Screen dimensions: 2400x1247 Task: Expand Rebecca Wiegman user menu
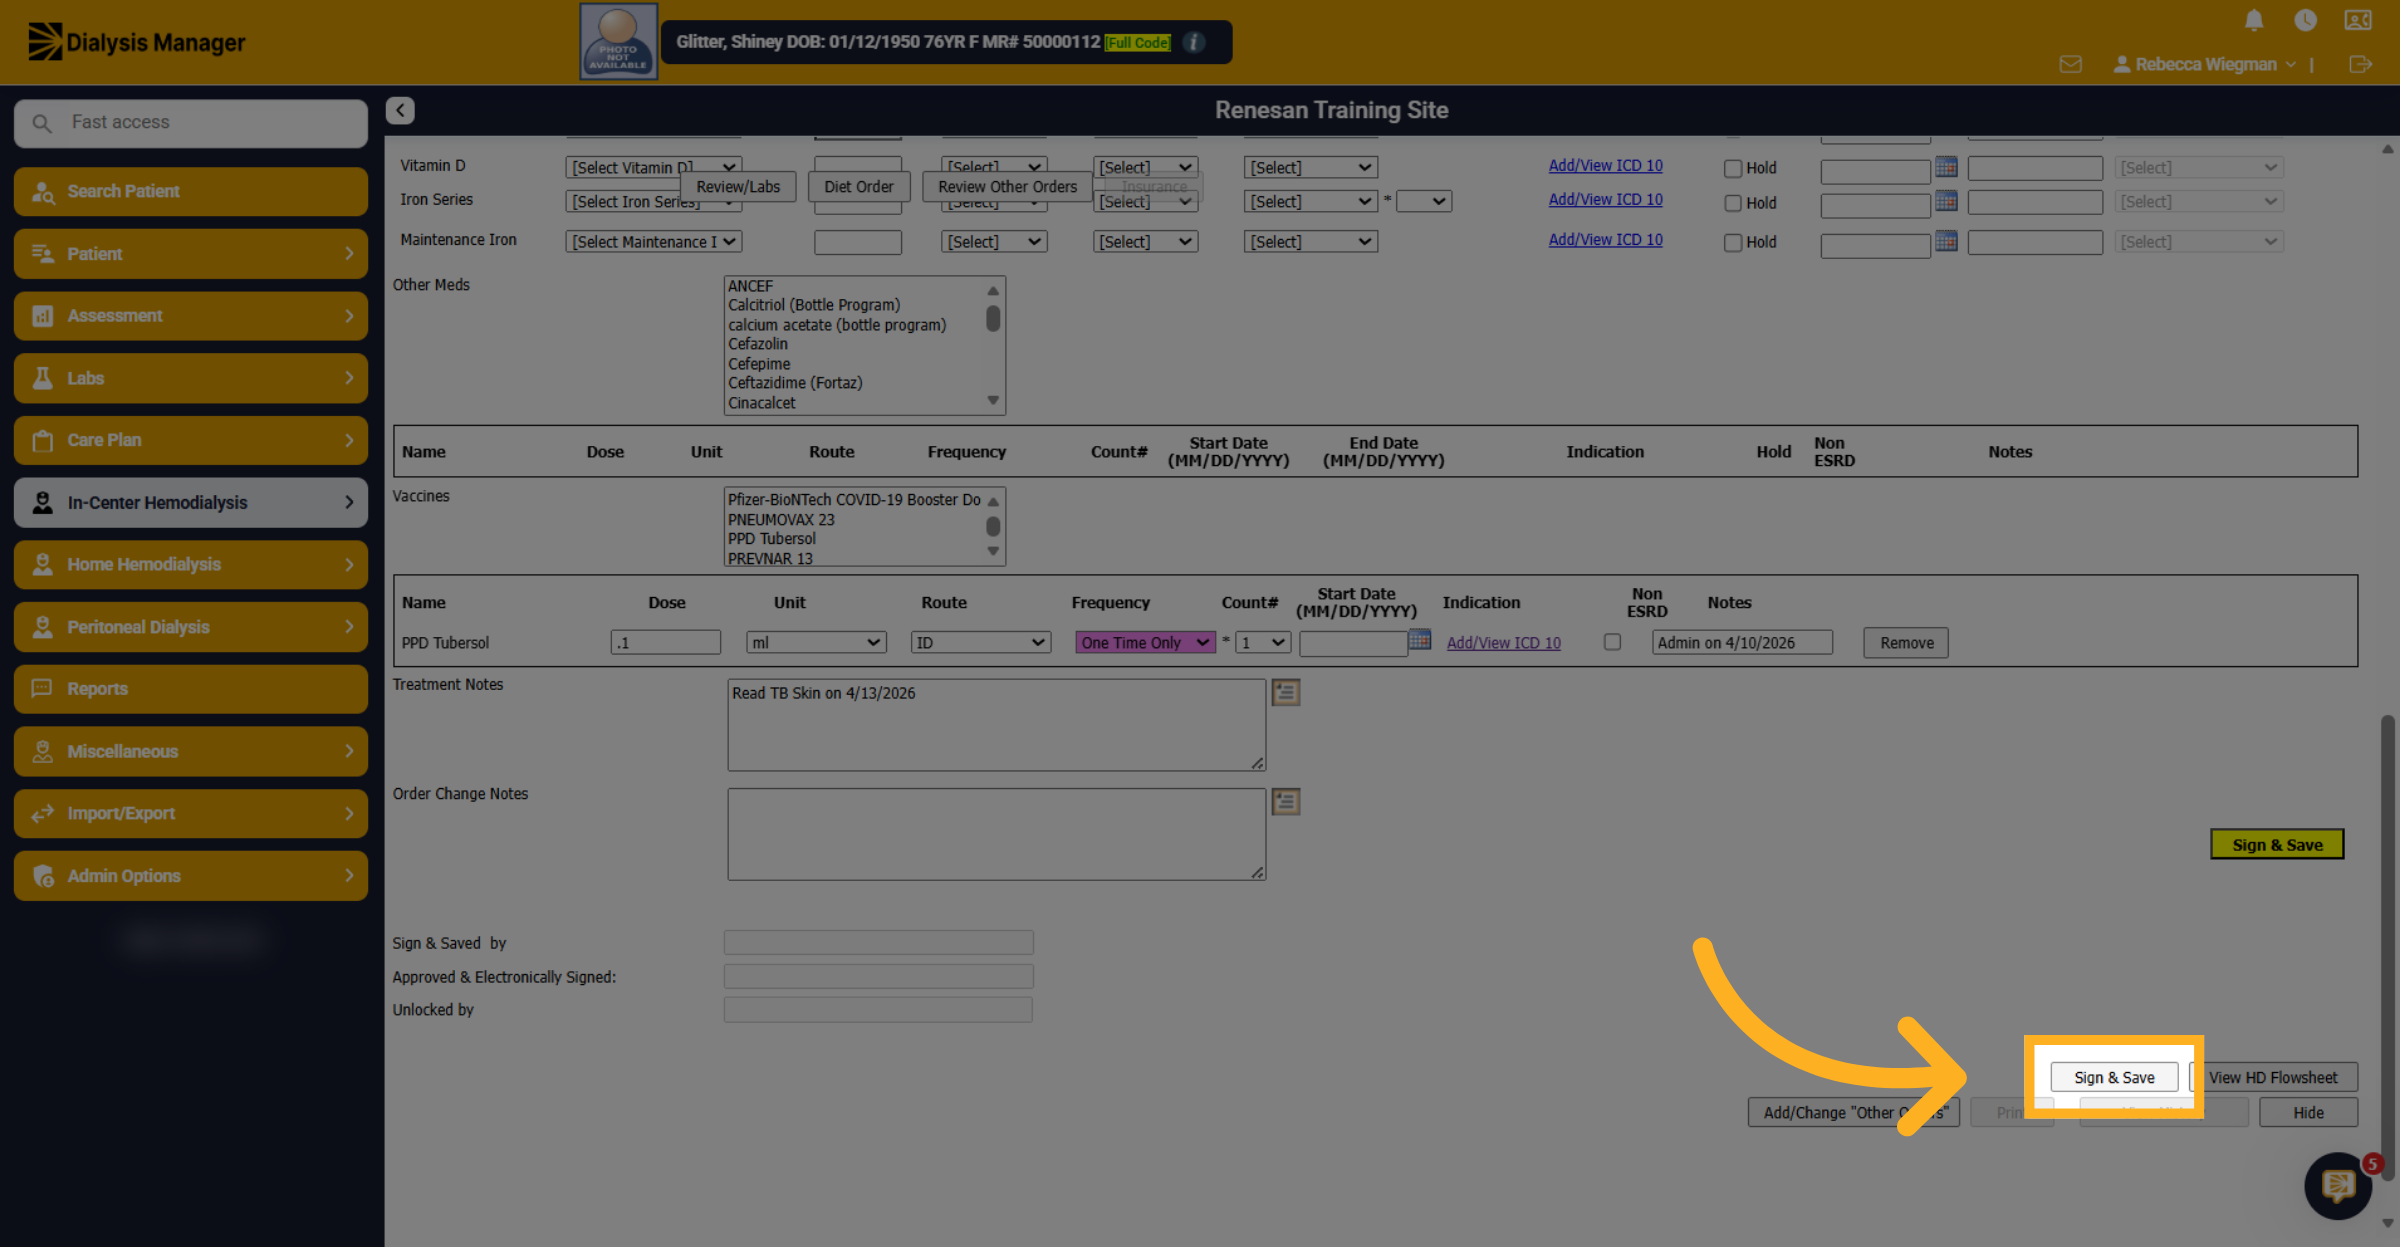point(2204,64)
